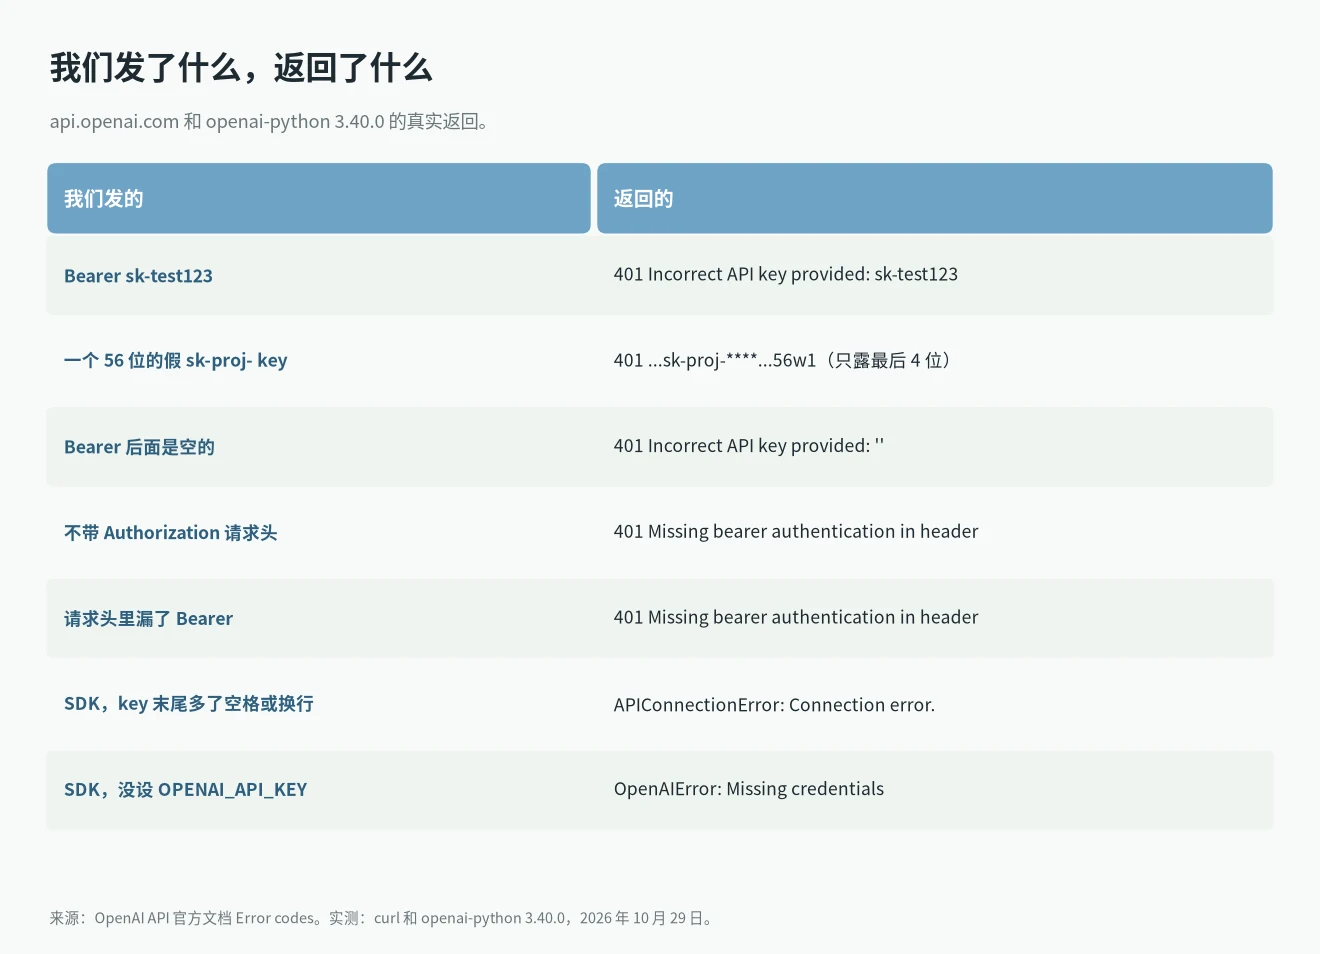Click the column header 我们发的
The image size is (1320, 954).
click(x=319, y=198)
